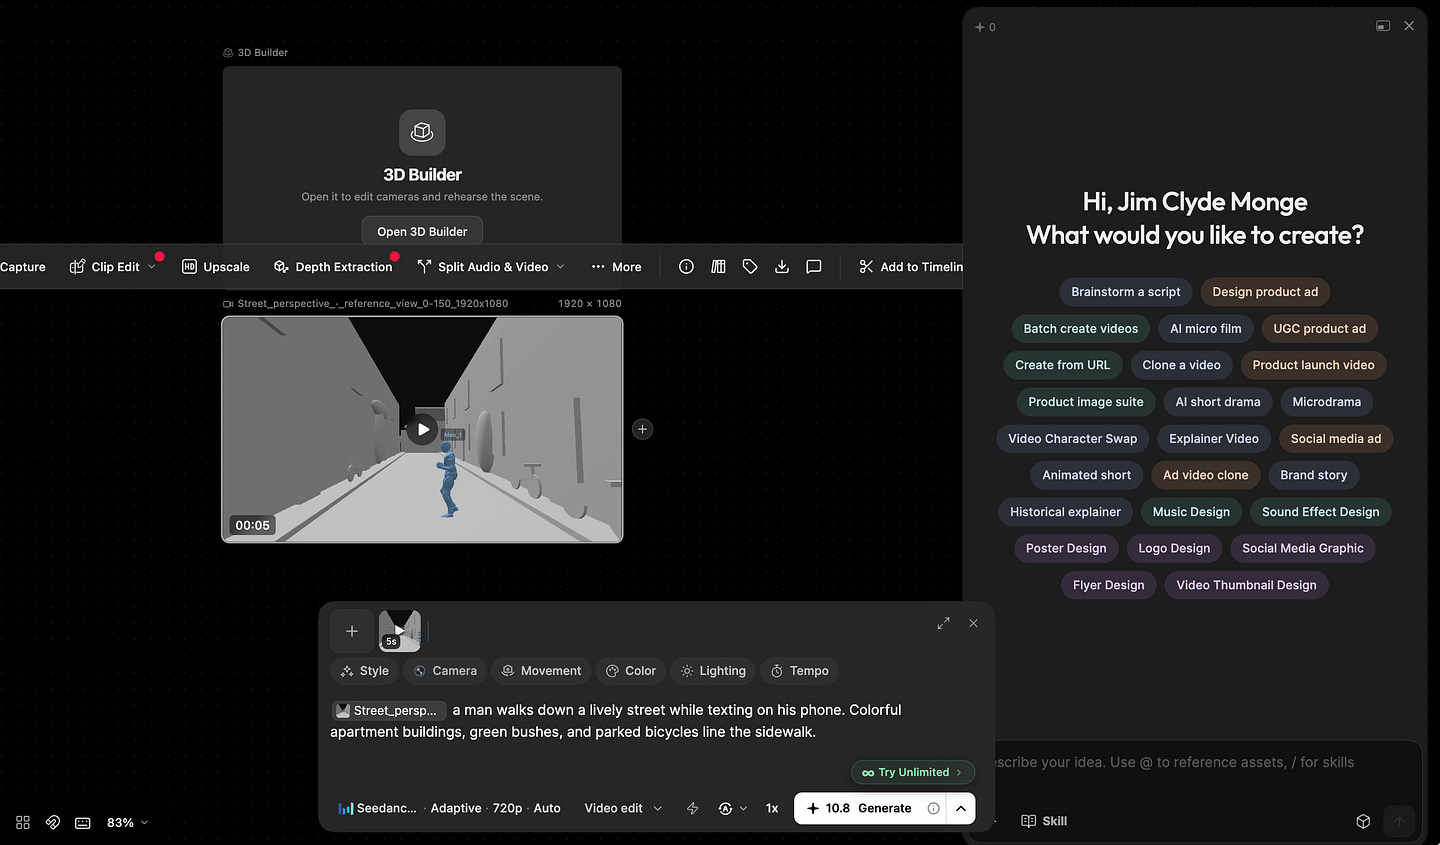1440x845 pixels.
Task: Open the comment bubble icon in the clip toolbar
Action: pyautogui.click(x=814, y=267)
